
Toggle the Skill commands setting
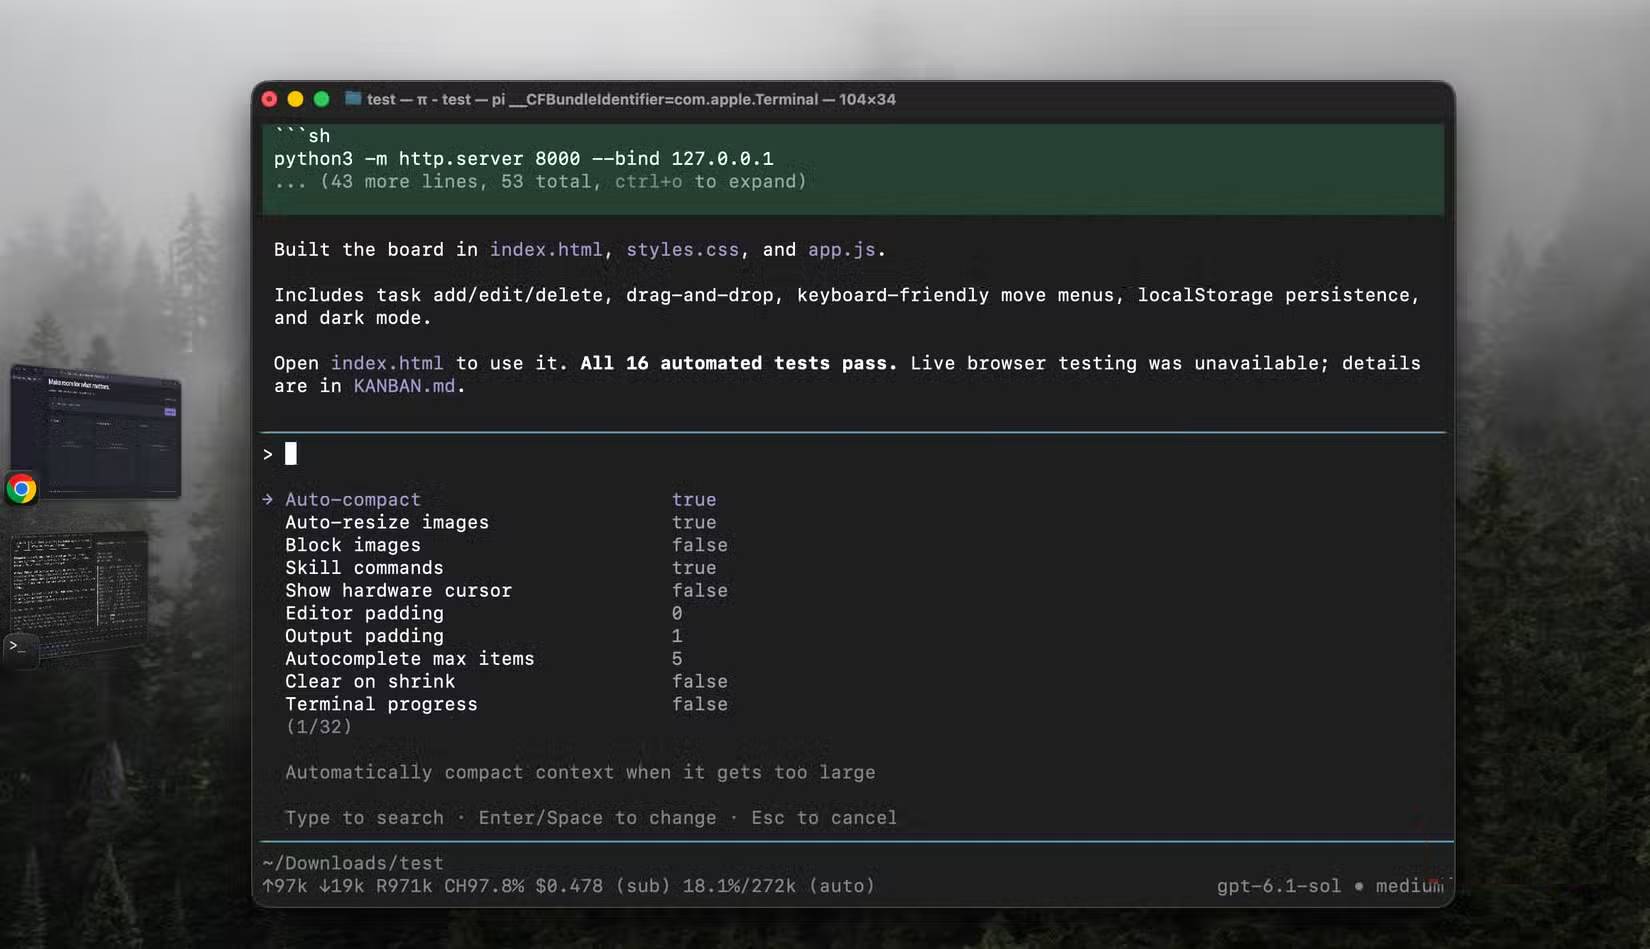point(500,568)
